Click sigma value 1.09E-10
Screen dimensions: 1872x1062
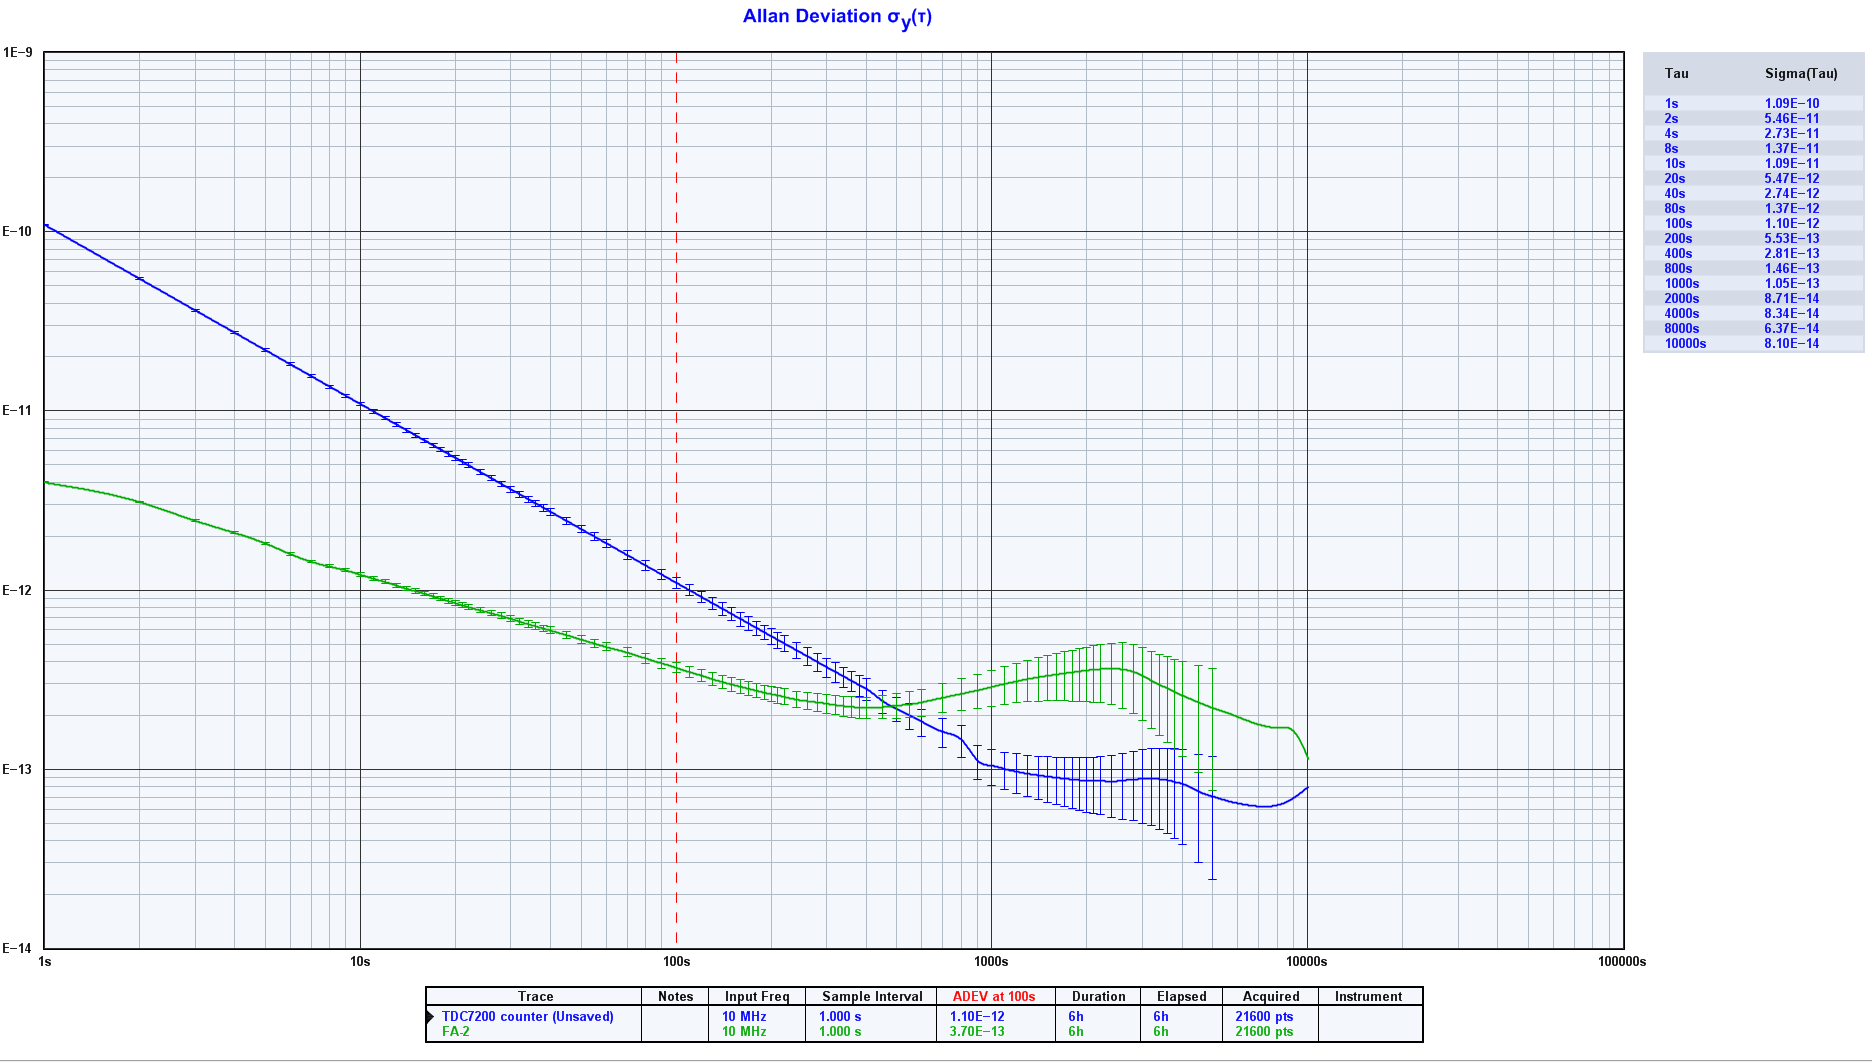pos(1791,103)
